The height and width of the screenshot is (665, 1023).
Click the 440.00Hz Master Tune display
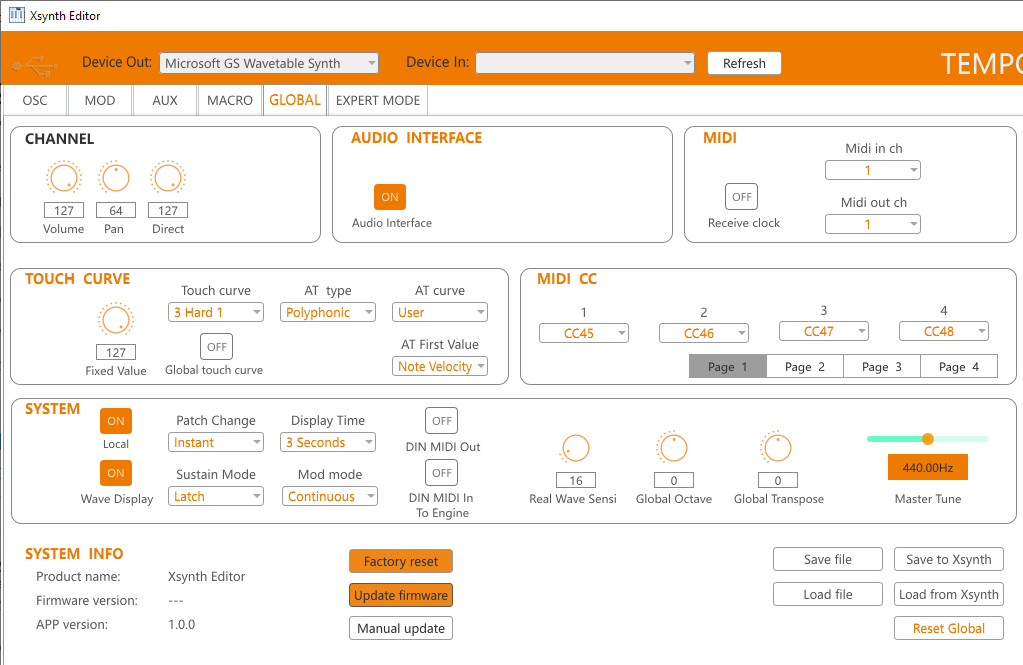(927, 467)
